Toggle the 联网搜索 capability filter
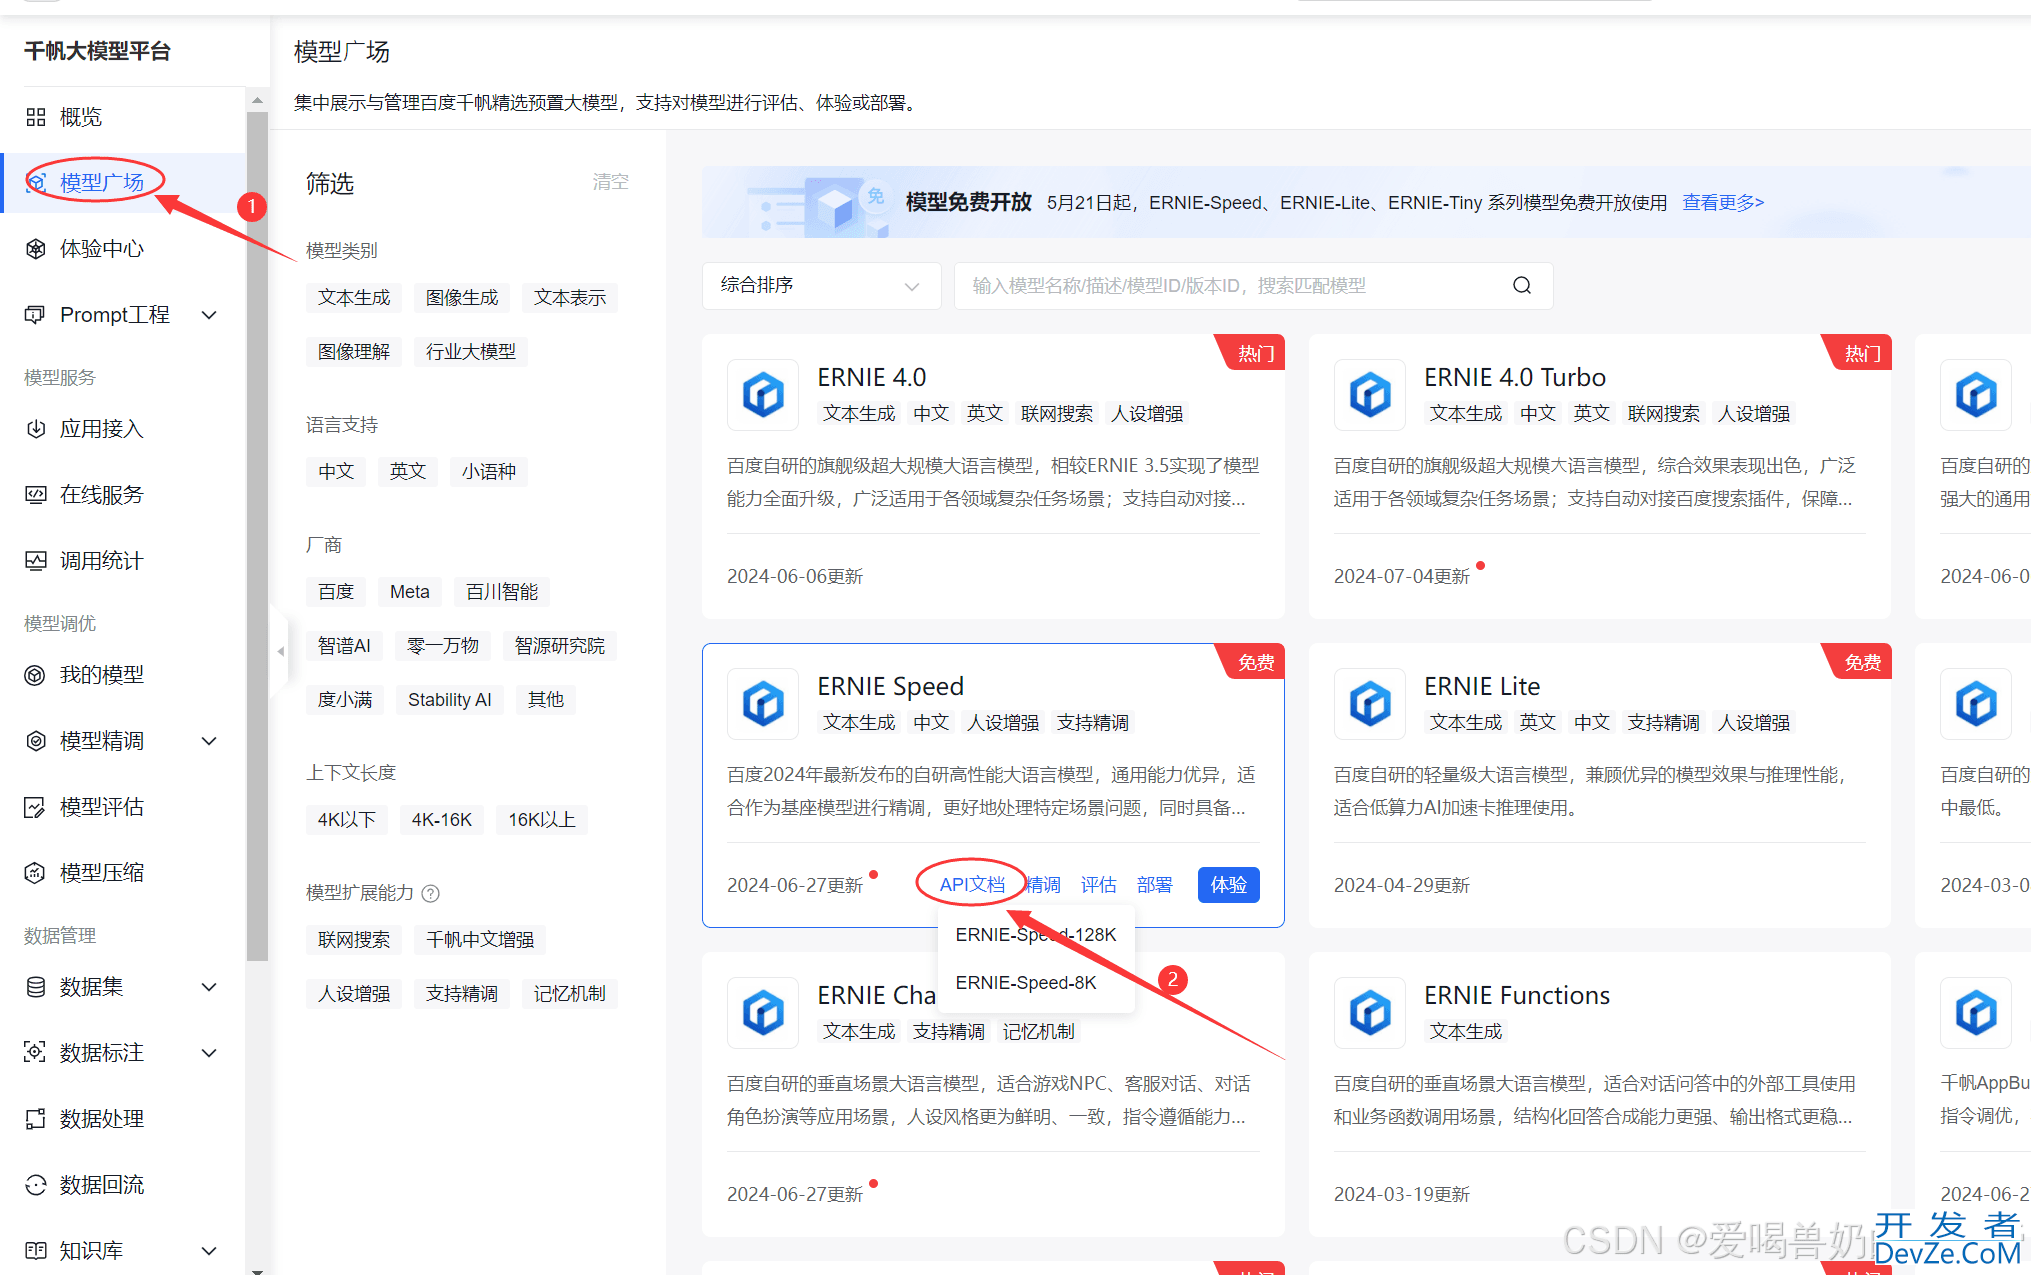Screen dimensions: 2031x1275 [354, 940]
